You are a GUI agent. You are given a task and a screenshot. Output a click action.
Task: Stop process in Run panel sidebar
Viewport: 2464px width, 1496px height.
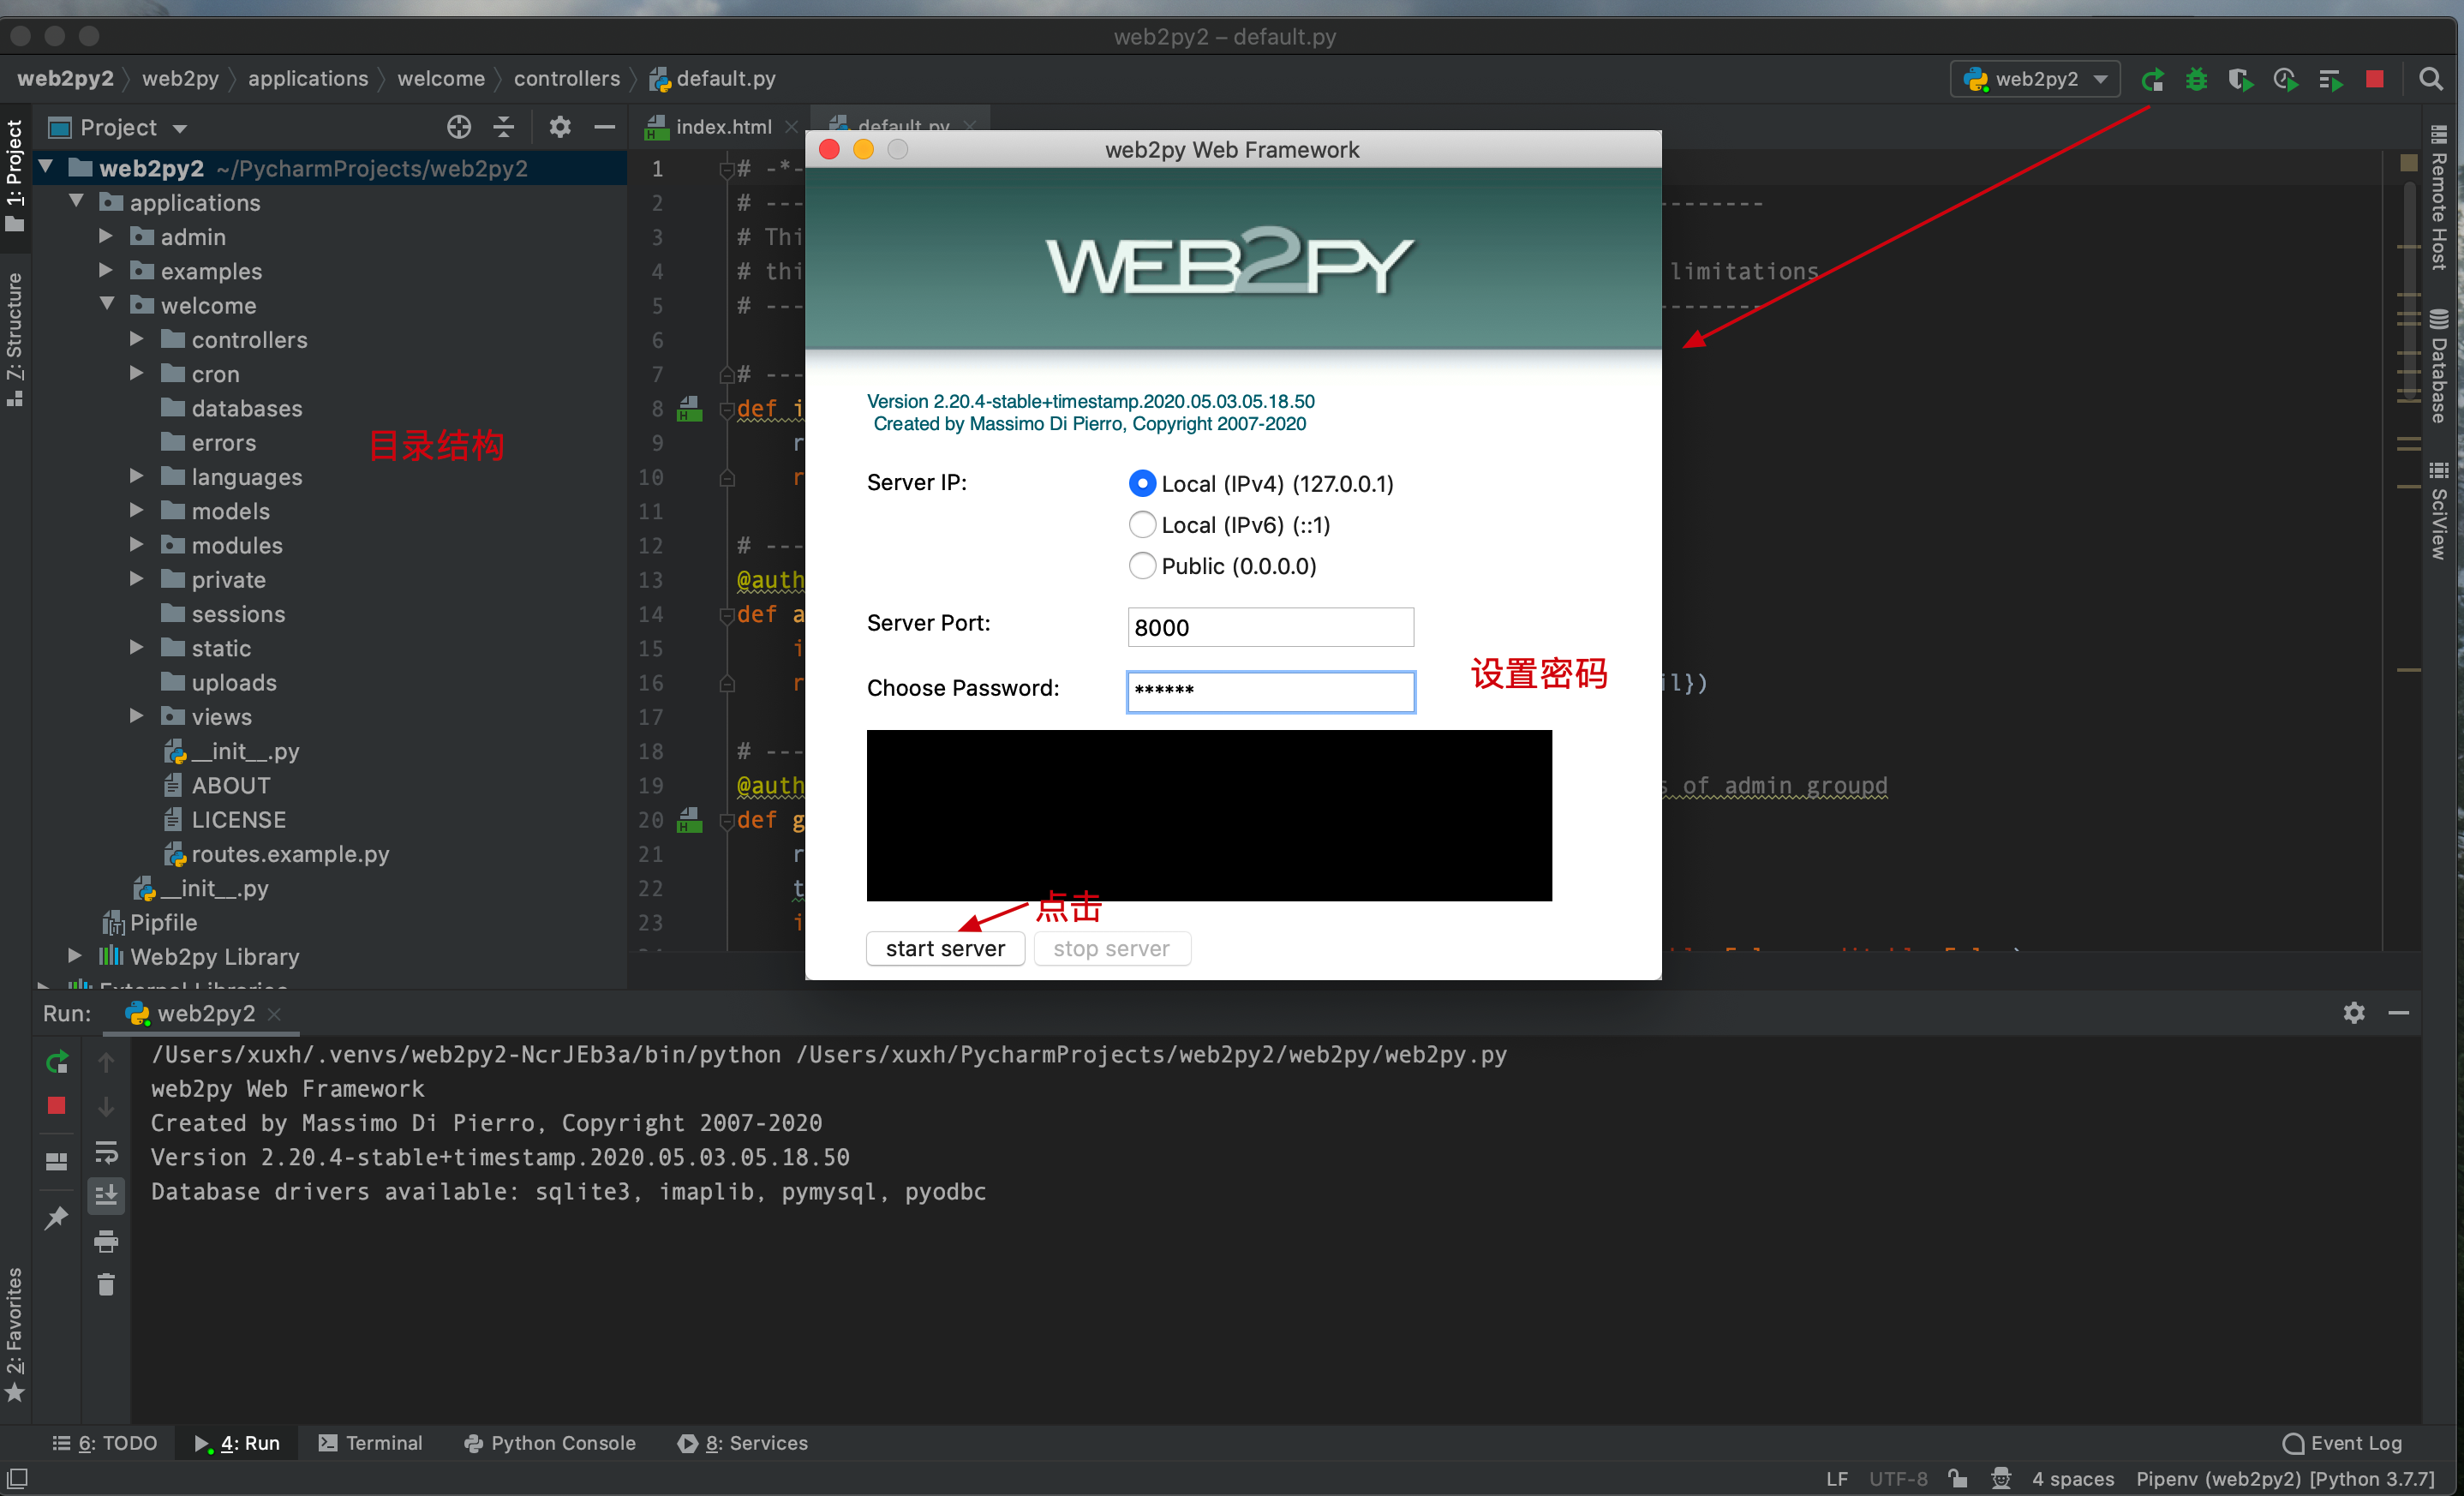pyautogui.click(x=57, y=1105)
